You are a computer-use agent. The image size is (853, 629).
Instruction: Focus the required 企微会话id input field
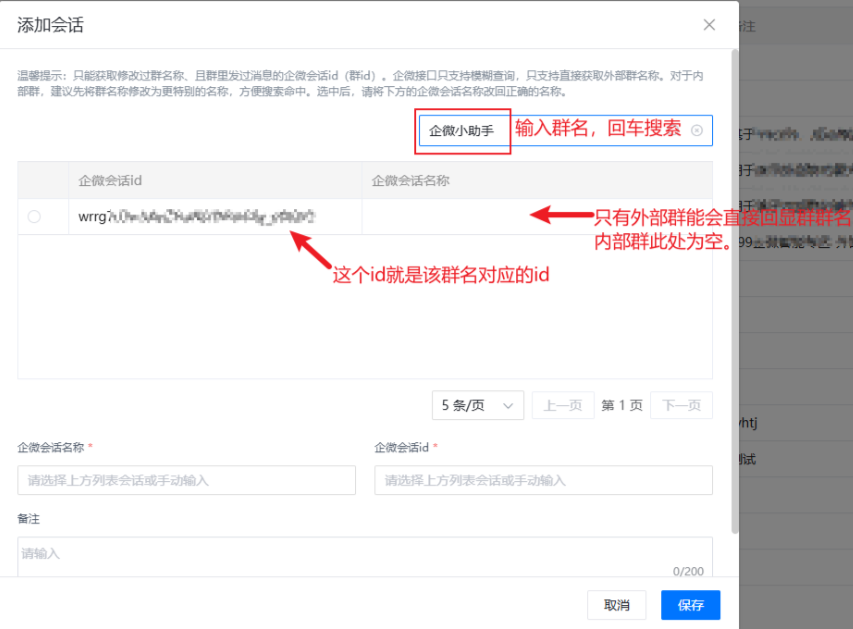543,480
